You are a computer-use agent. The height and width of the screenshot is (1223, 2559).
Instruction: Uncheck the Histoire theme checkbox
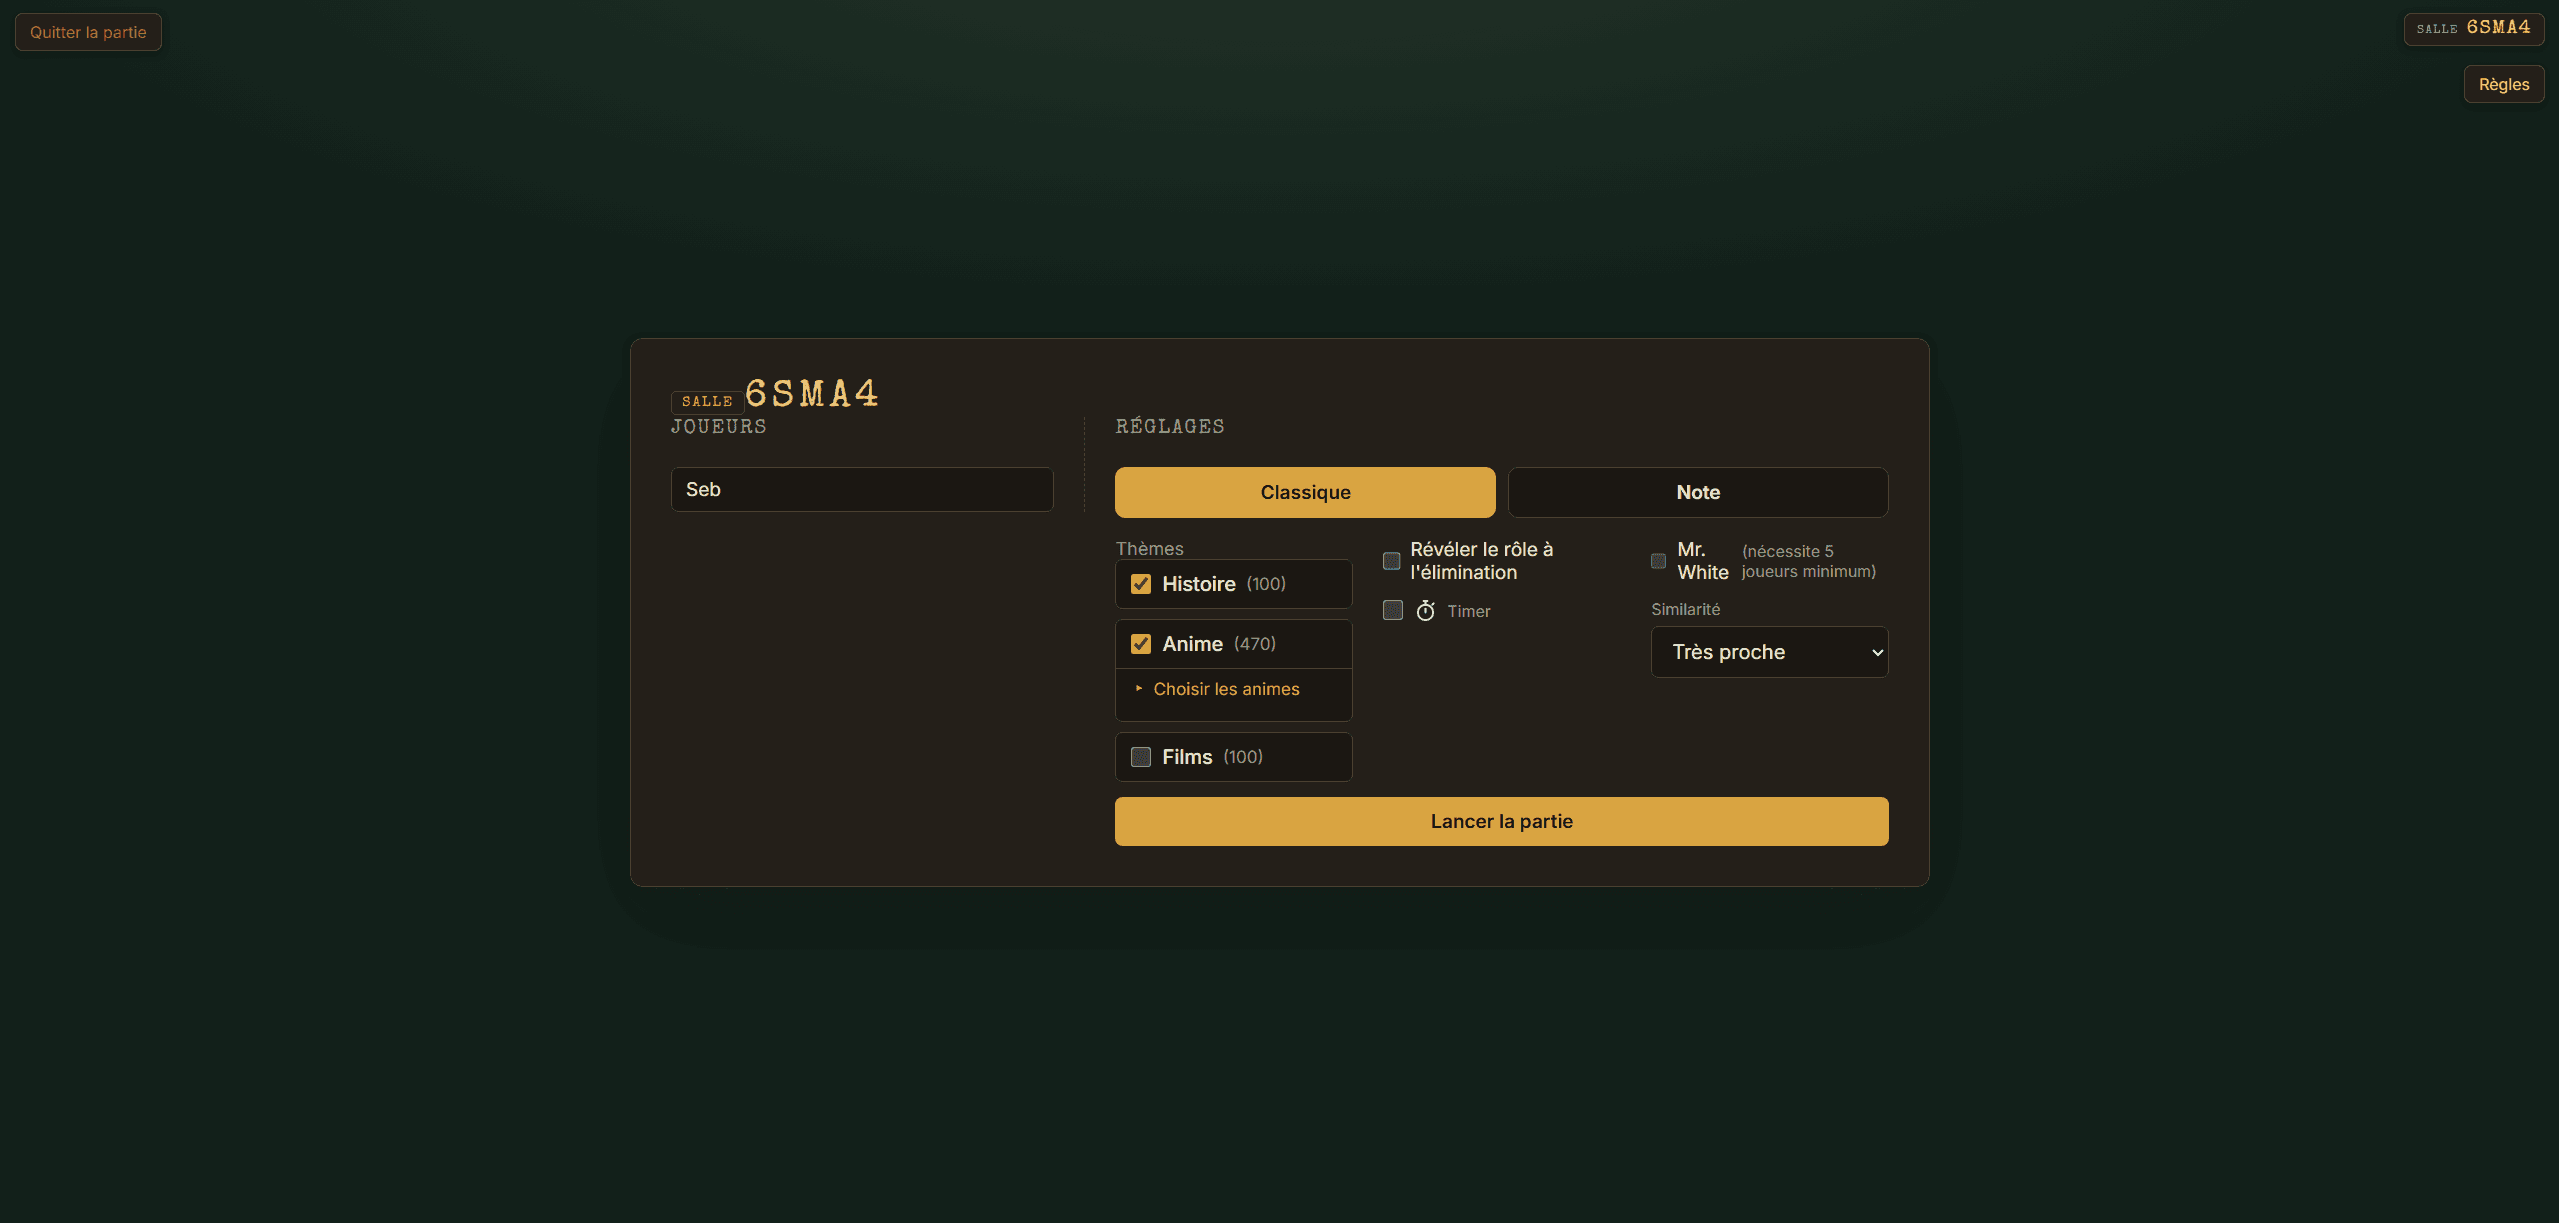tap(1140, 584)
